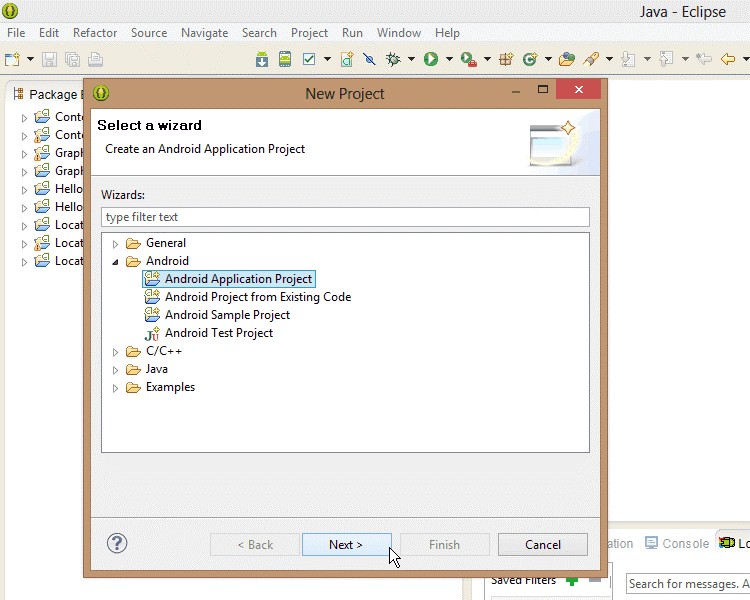Screen dimensions: 750x600
Task: Expand the General wizard folder
Action: [116, 243]
